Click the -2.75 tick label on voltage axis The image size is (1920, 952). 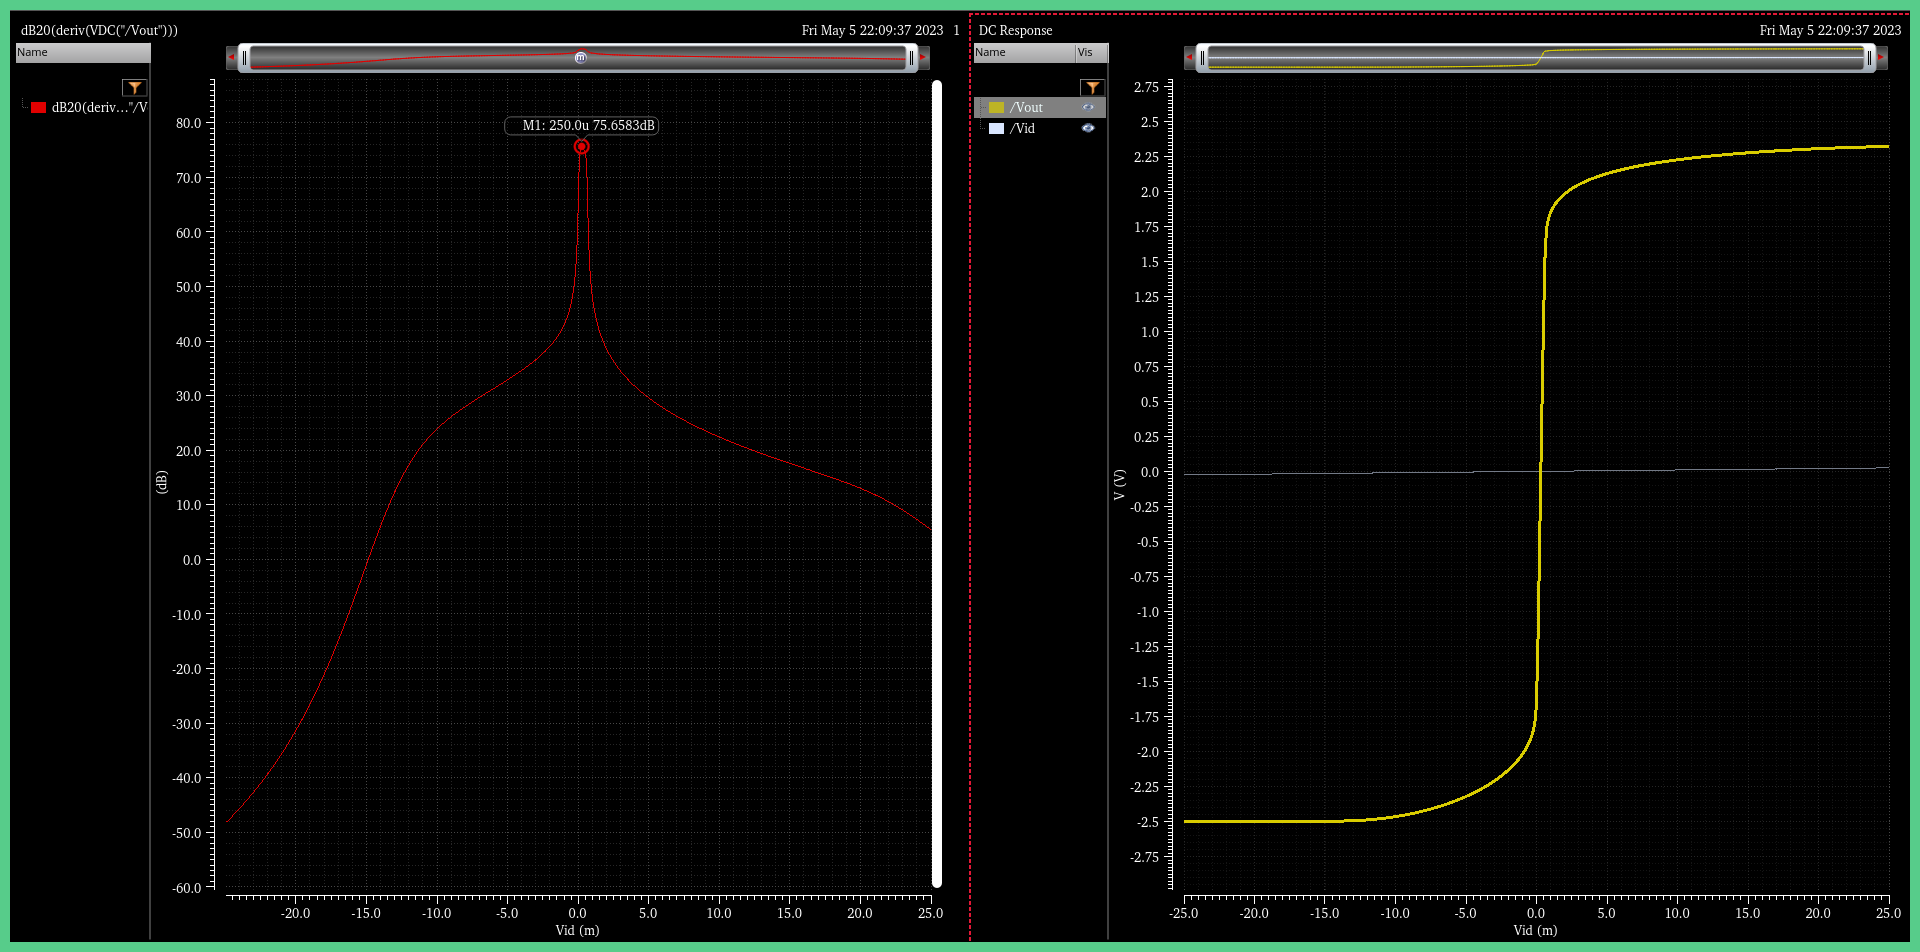1144,857
